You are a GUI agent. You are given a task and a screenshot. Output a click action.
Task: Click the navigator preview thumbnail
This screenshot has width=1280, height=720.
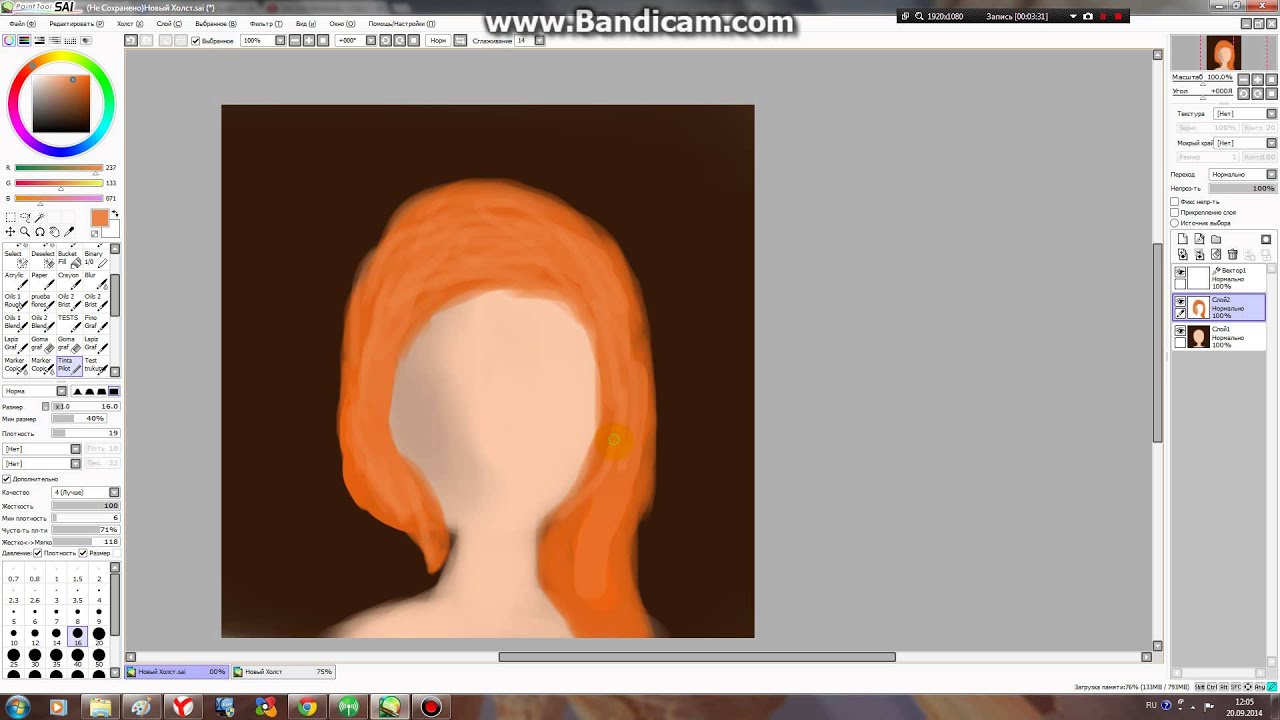click(x=1224, y=52)
